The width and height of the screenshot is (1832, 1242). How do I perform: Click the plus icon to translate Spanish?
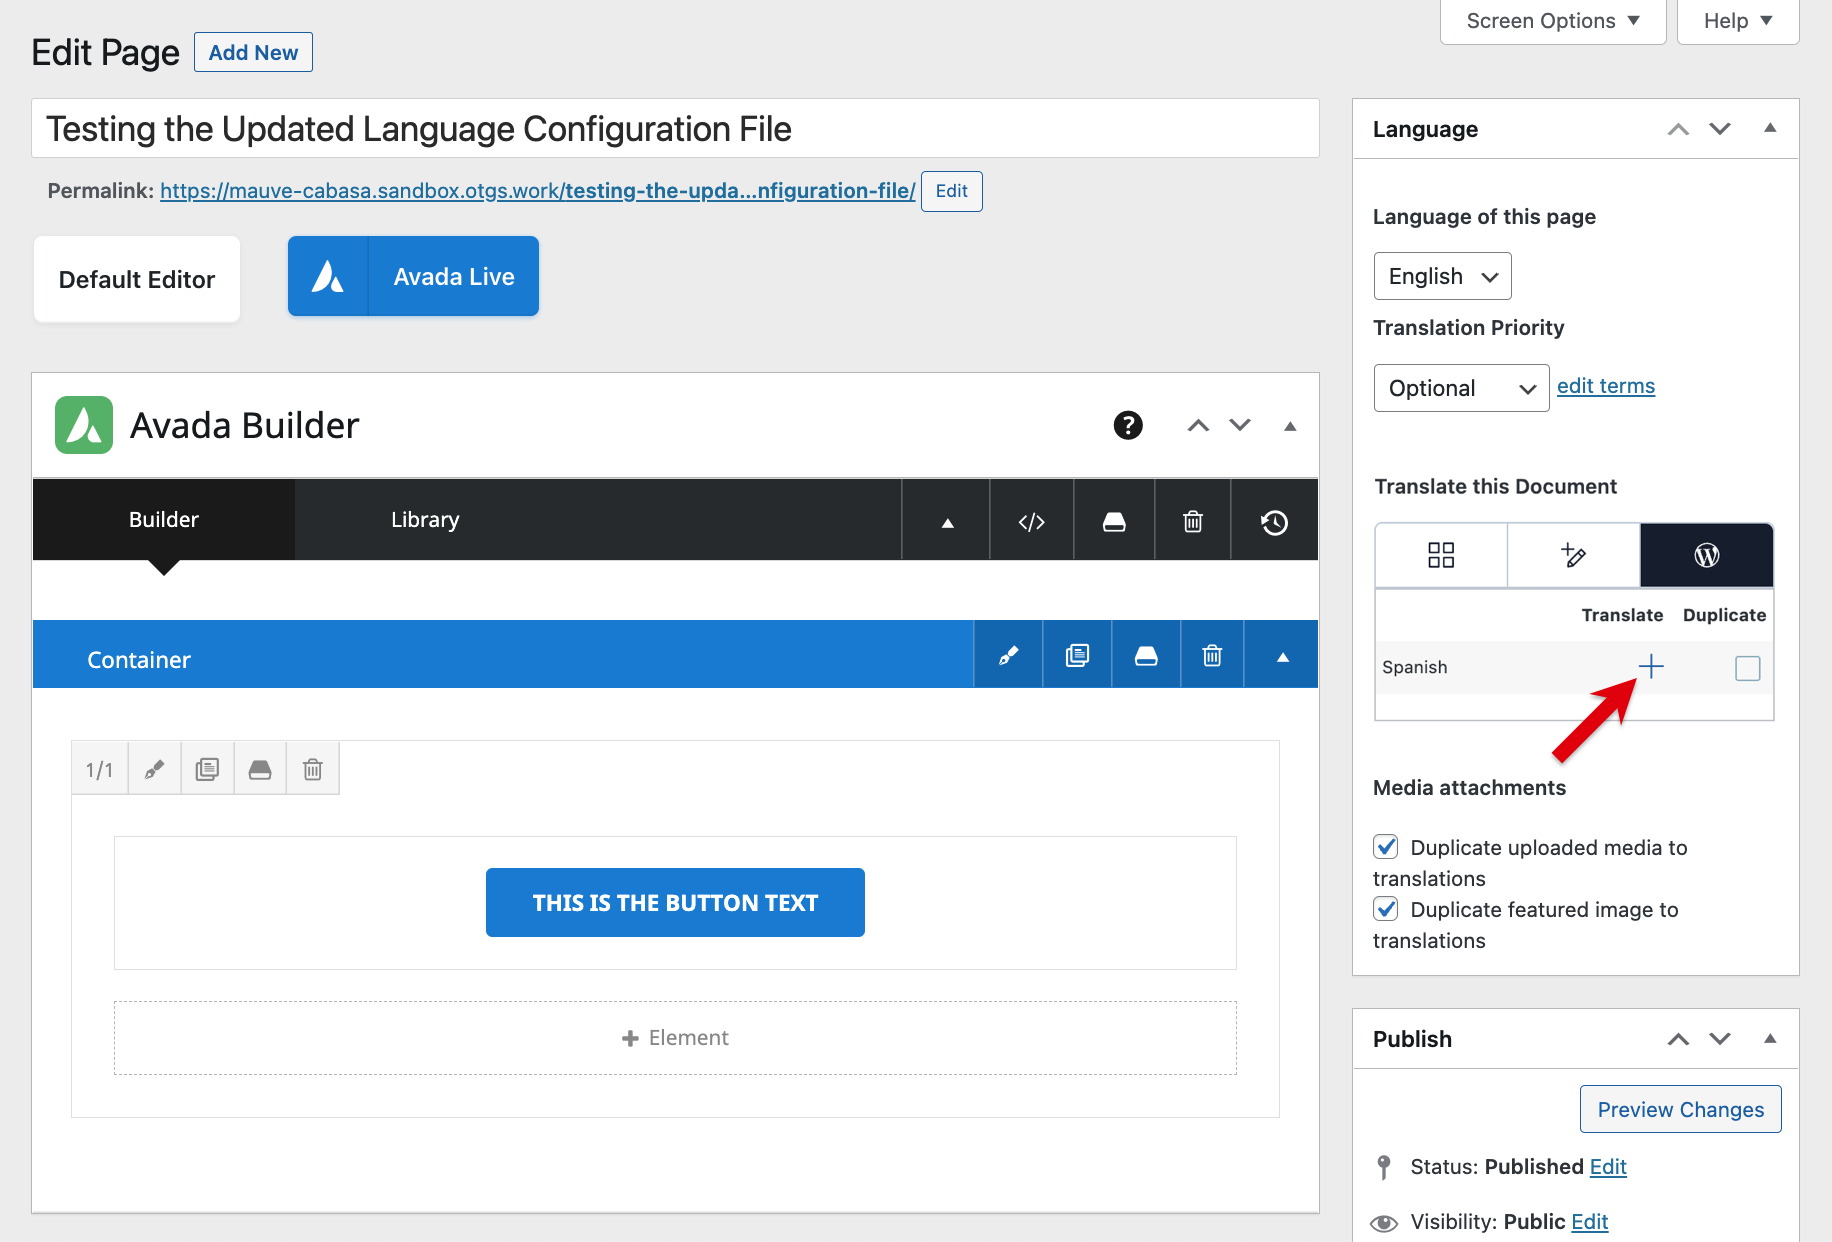click(x=1650, y=667)
